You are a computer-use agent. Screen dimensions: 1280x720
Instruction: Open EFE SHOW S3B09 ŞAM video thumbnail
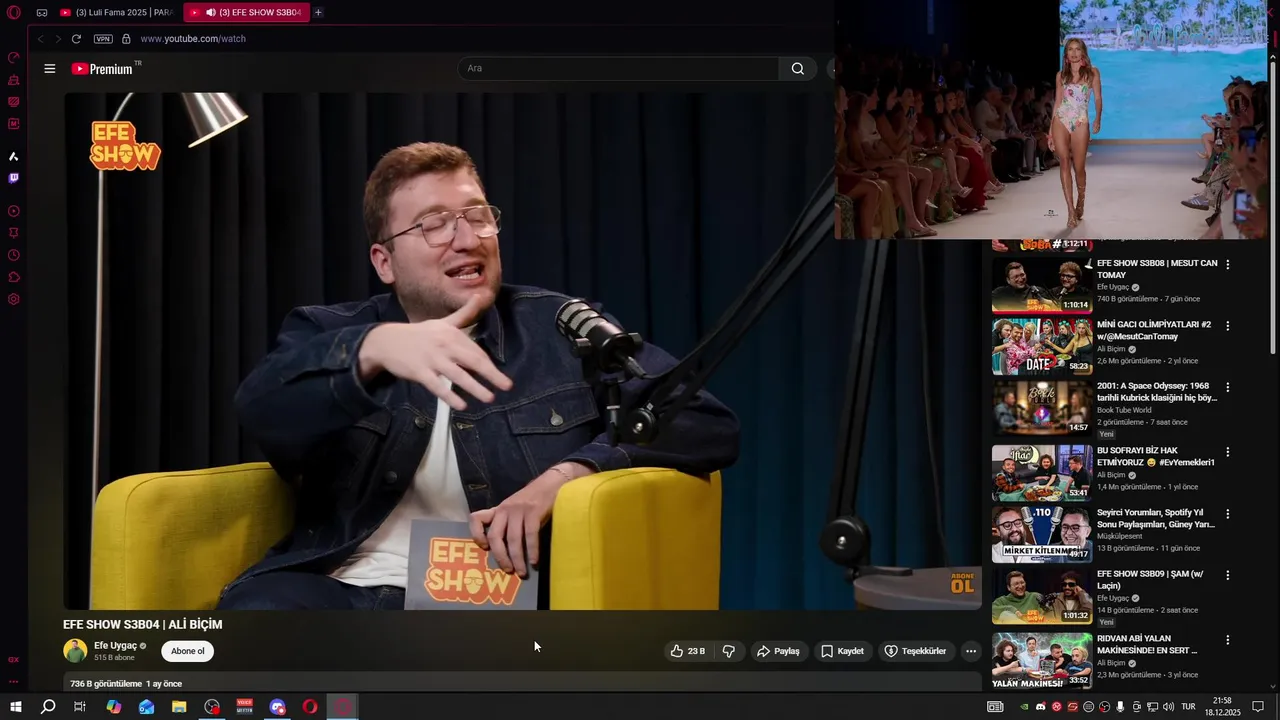tap(1042, 596)
